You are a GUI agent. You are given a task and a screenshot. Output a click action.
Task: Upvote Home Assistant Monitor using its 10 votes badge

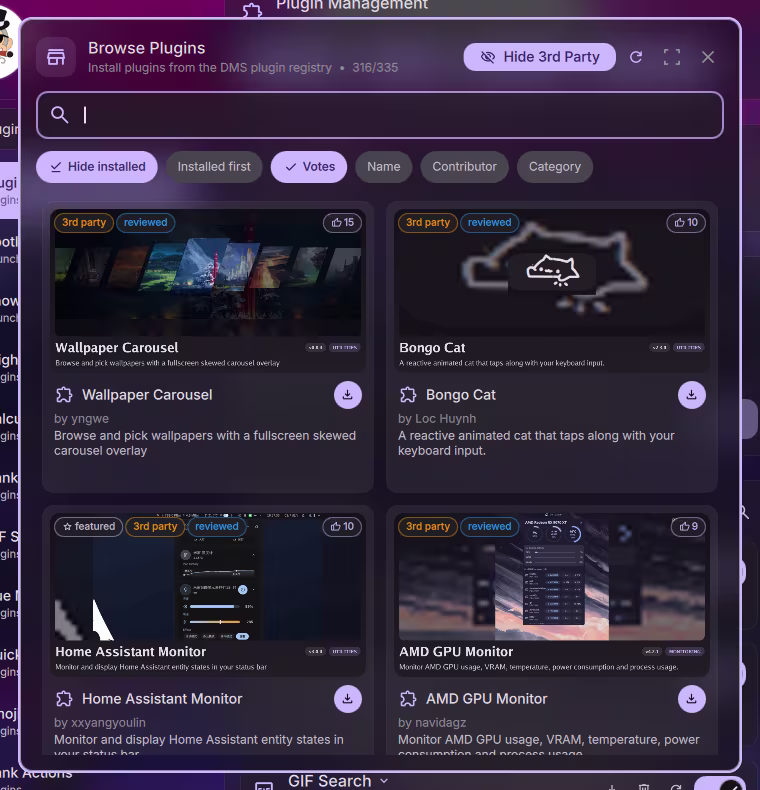[342, 526]
